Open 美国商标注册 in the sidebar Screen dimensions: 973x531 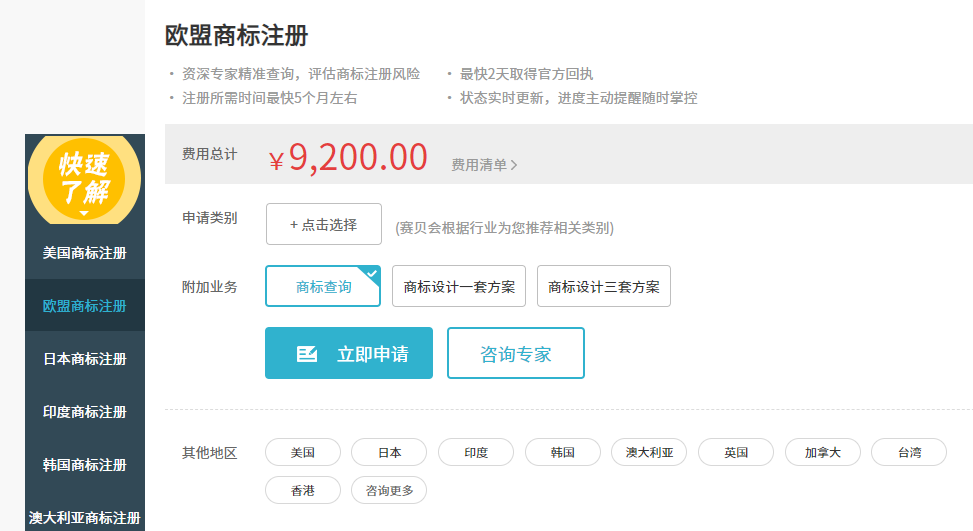click(x=85, y=253)
